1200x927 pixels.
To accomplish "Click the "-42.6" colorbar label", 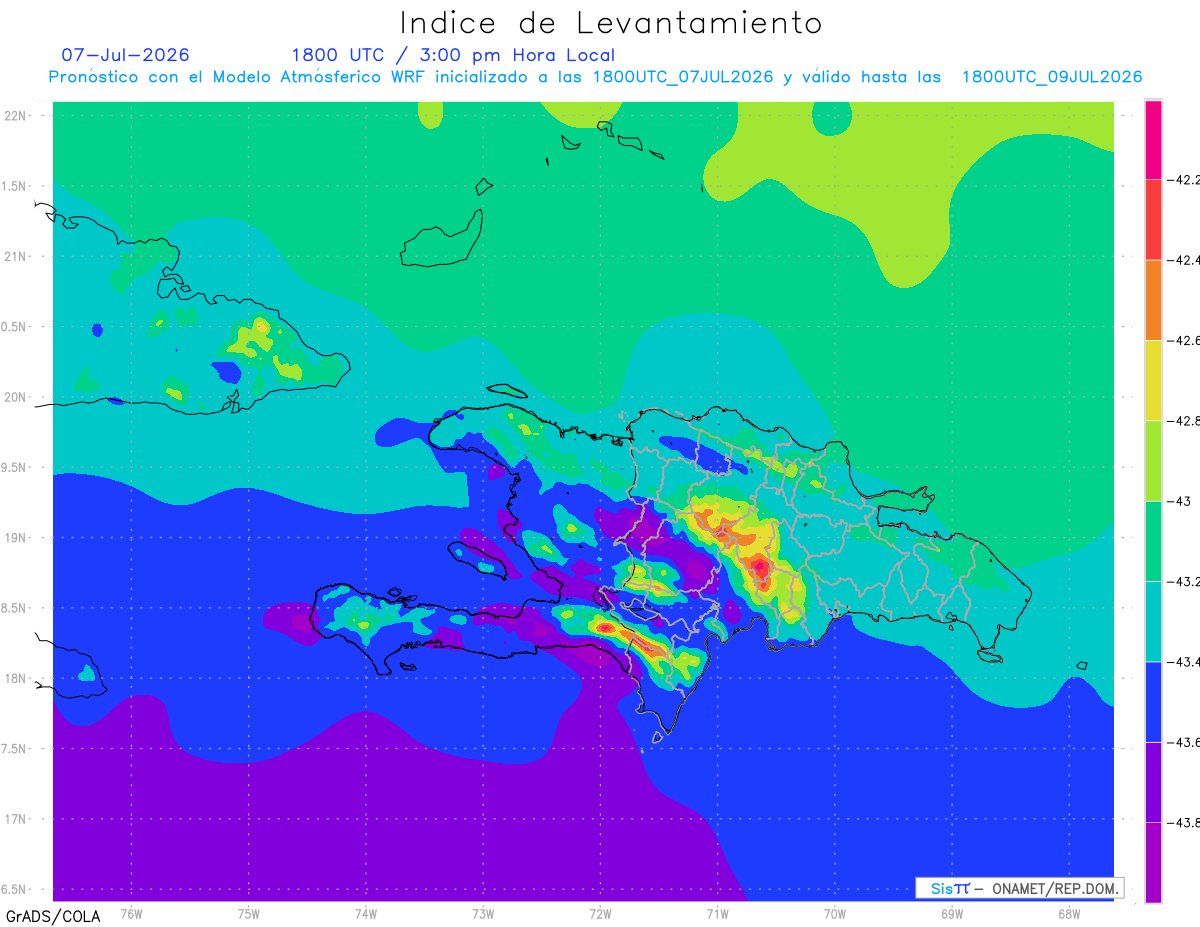I will coord(1185,341).
